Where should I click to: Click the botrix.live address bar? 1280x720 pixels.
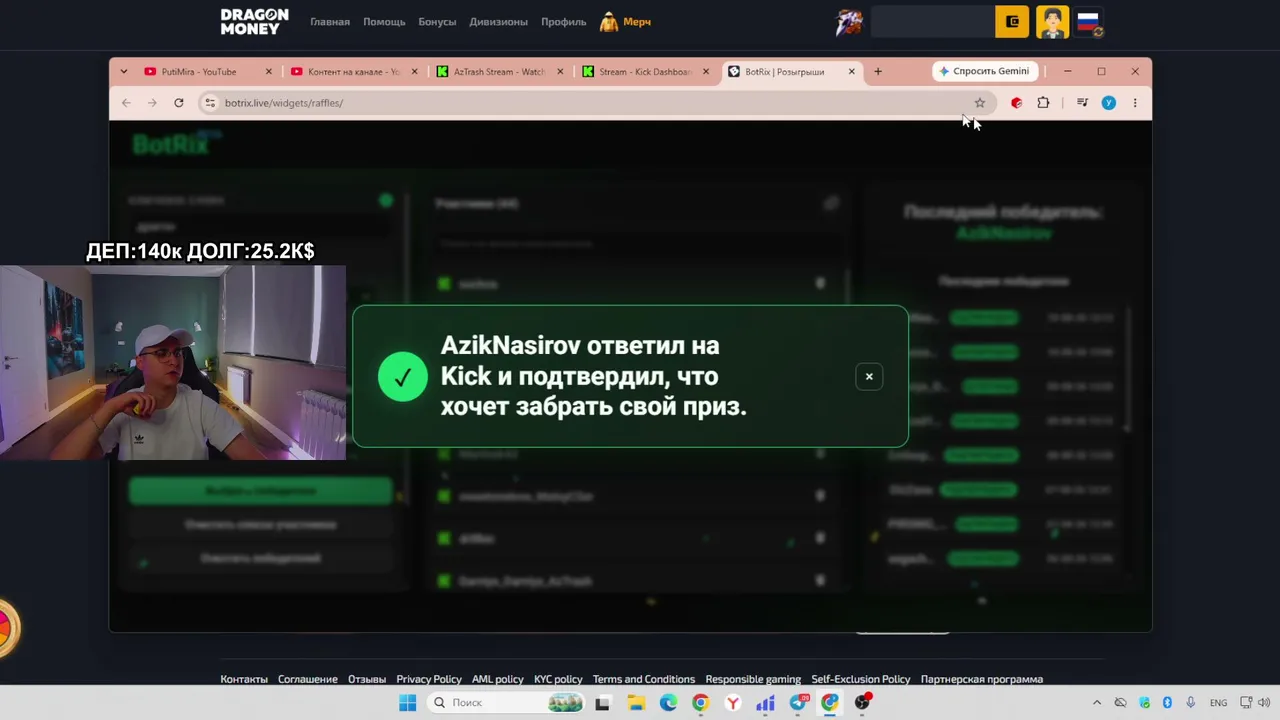(x=597, y=103)
